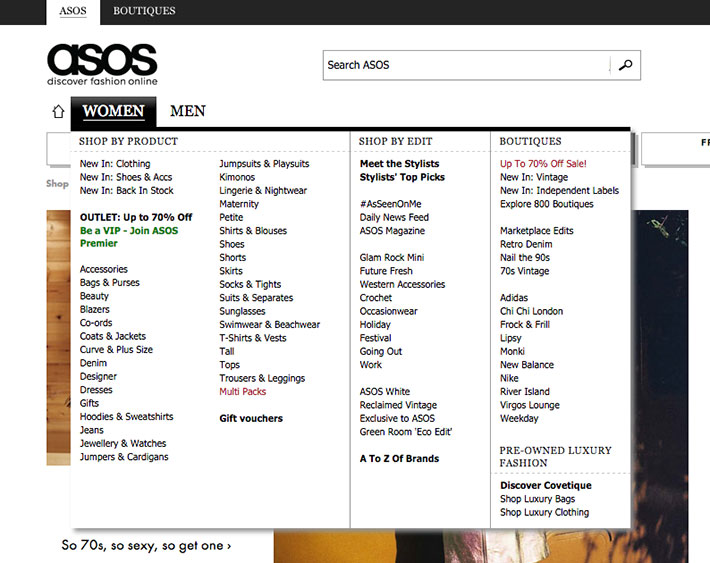This screenshot has height=563, width=710.
Task: Browse Dresses
Action: (96, 390)
